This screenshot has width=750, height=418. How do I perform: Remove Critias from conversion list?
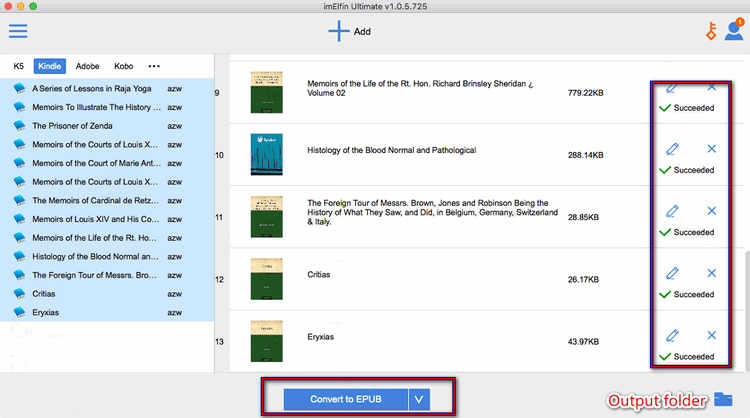point(712,273)
